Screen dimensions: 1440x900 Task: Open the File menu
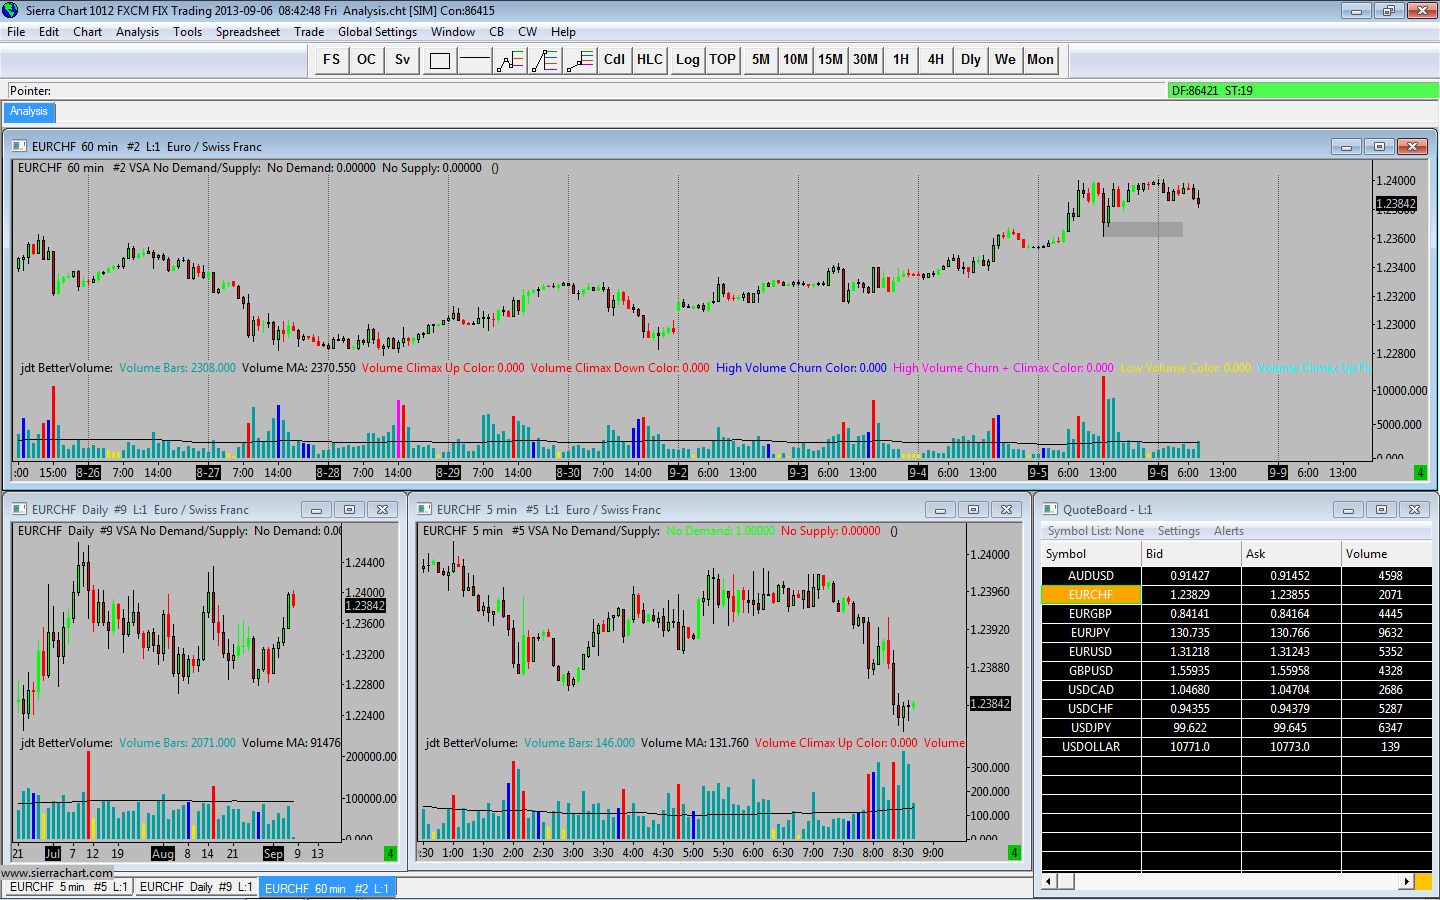tap(16, 32)
